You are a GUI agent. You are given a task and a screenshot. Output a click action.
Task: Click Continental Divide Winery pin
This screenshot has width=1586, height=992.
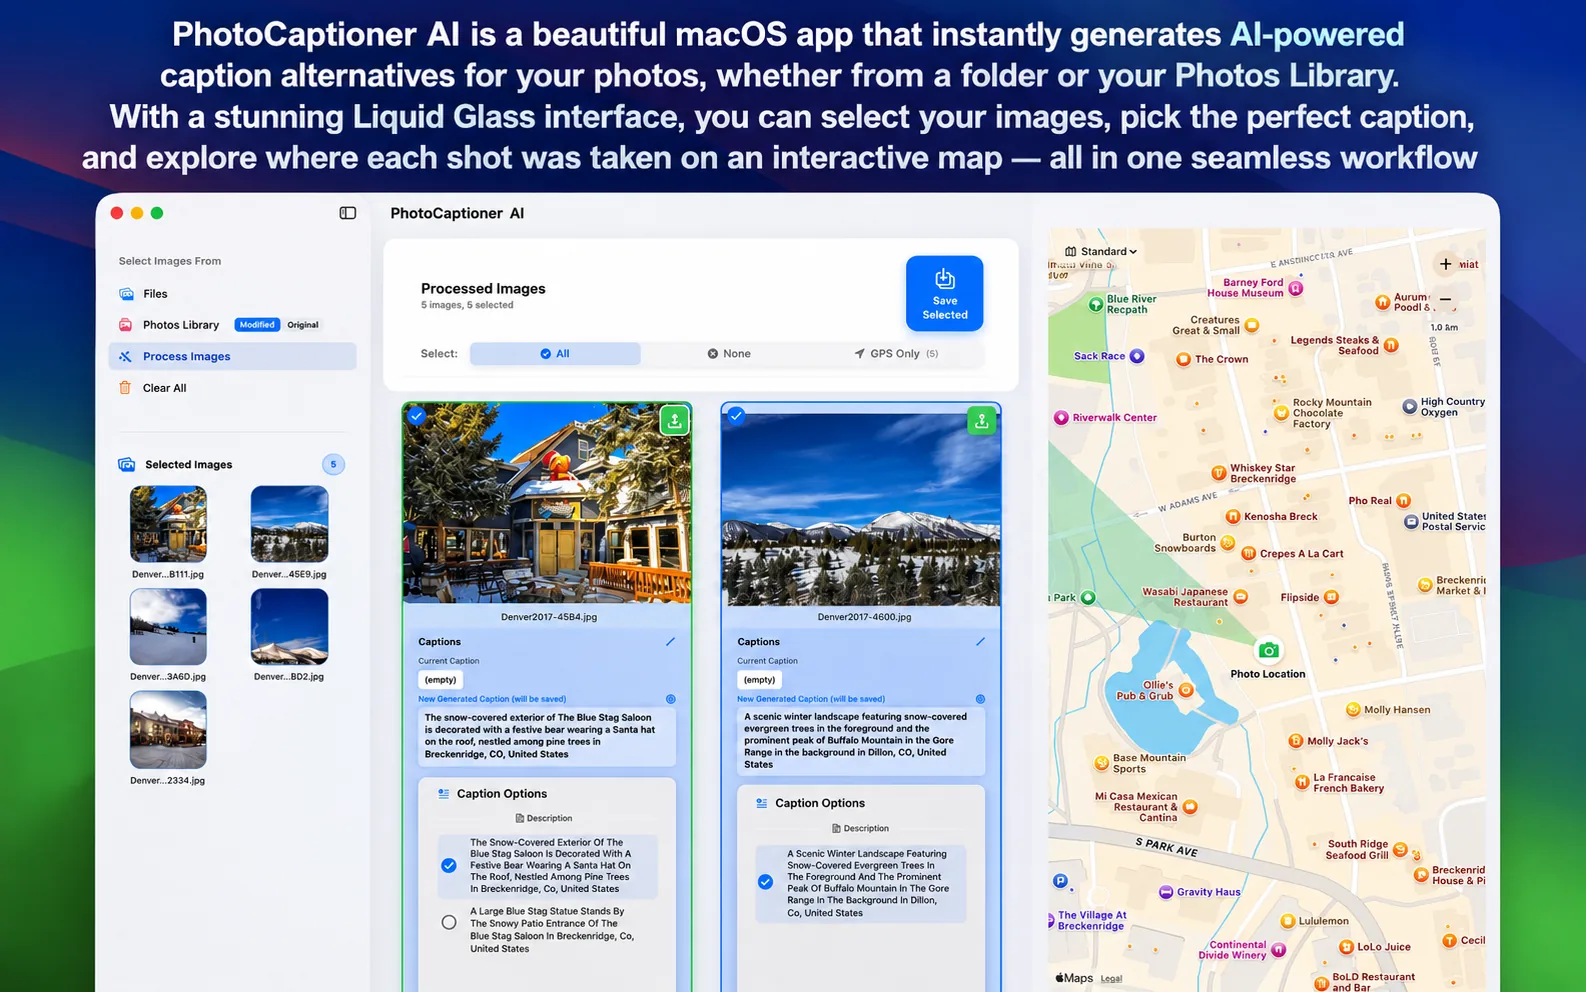click(x=1278, y=950)
